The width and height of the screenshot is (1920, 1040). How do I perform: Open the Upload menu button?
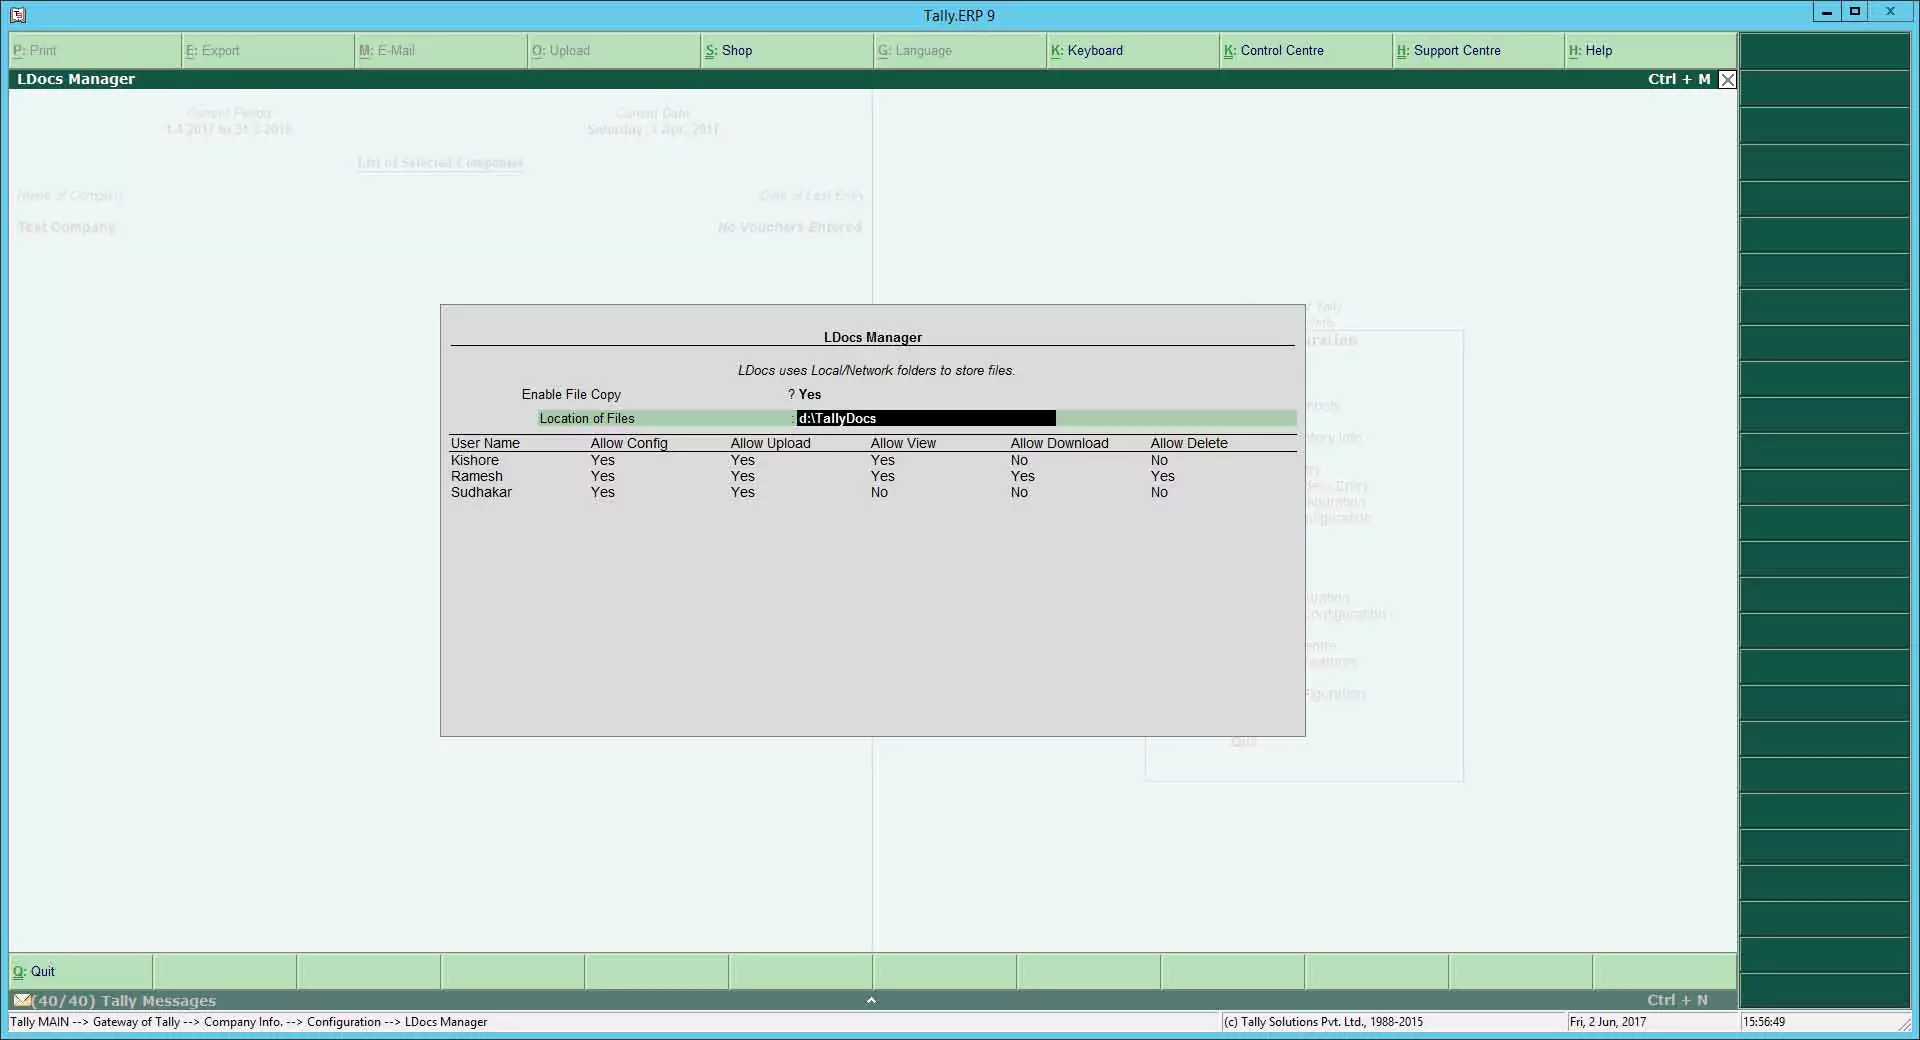point(614,51)
